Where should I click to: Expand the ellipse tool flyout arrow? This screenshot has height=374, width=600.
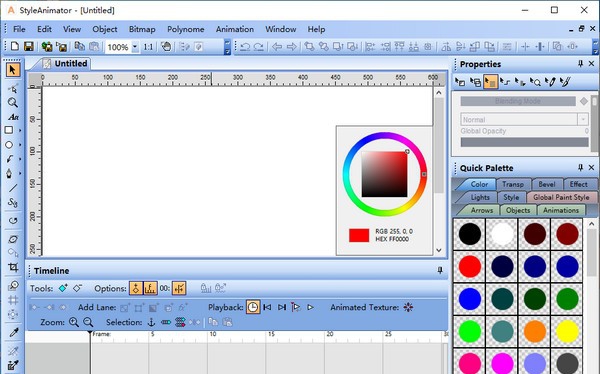click(20, 145)
